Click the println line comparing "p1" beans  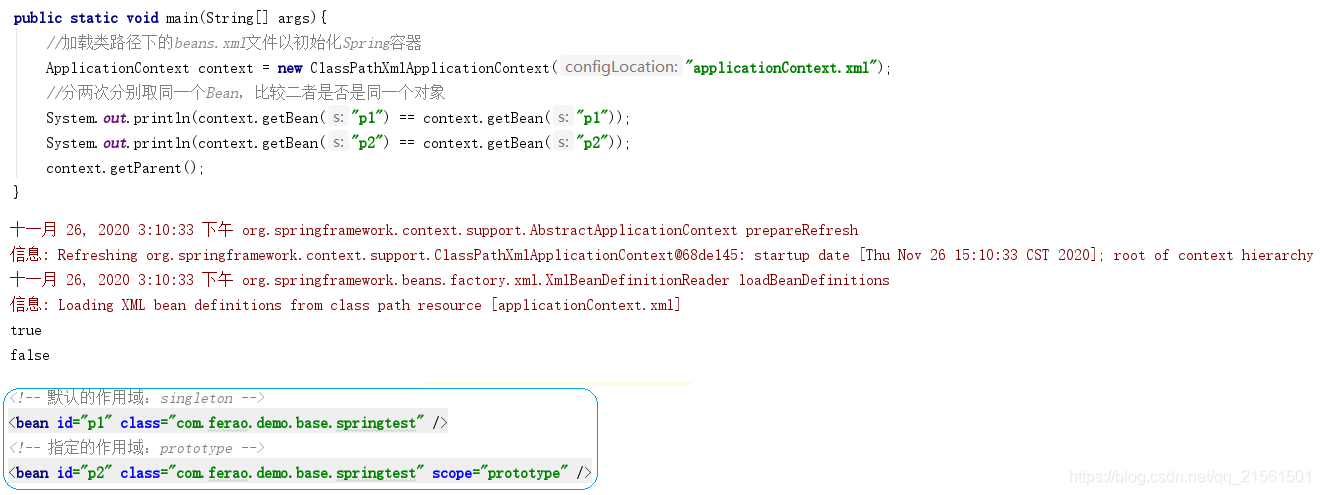(338, 118)
